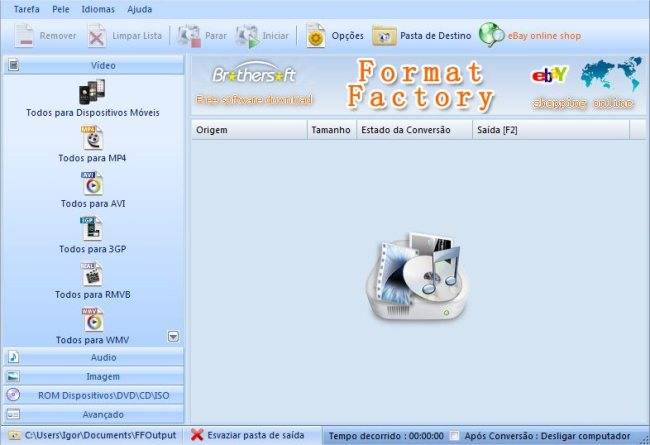Expand the Avançado category
The width and height of the screenshot is (650, 445).
[94, 414]
